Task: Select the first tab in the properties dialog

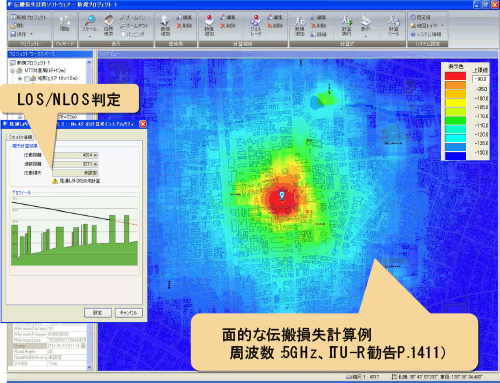Action: [x=20, y=137]
